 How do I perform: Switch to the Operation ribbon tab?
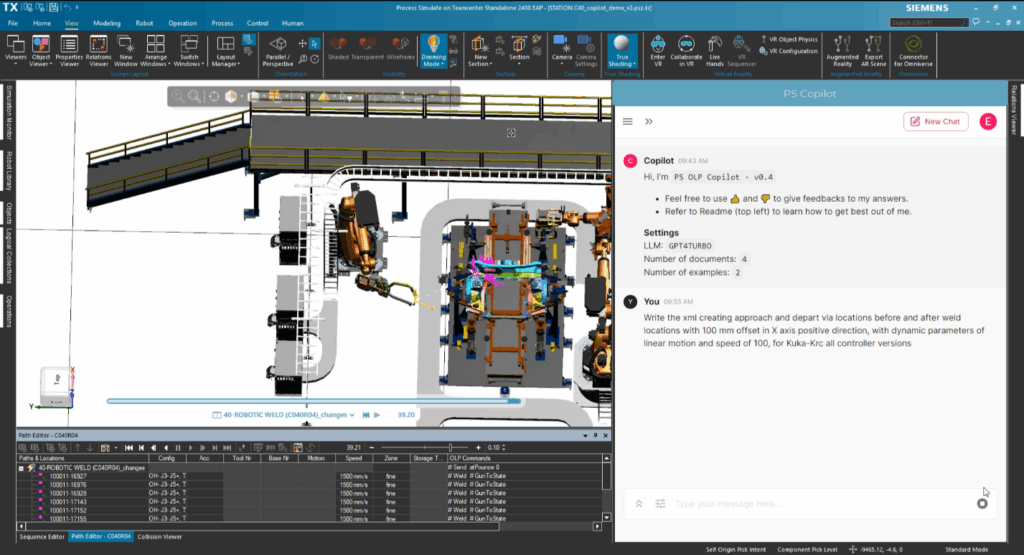[182, 23]
